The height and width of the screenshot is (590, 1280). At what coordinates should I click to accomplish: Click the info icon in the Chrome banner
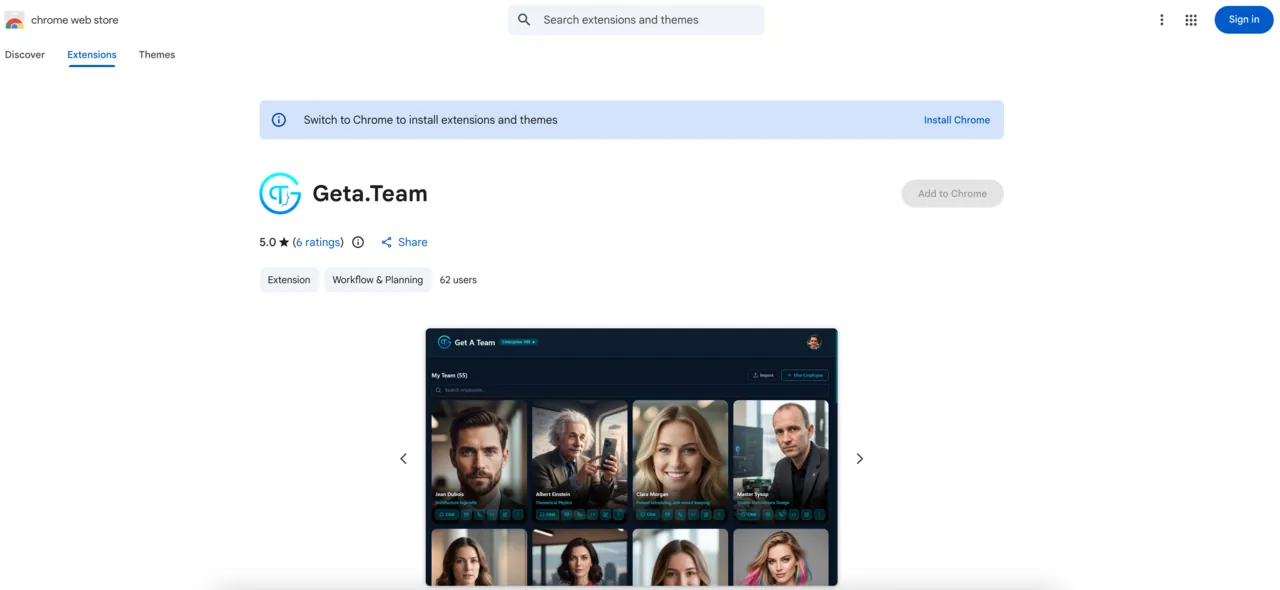coord(279,120)
